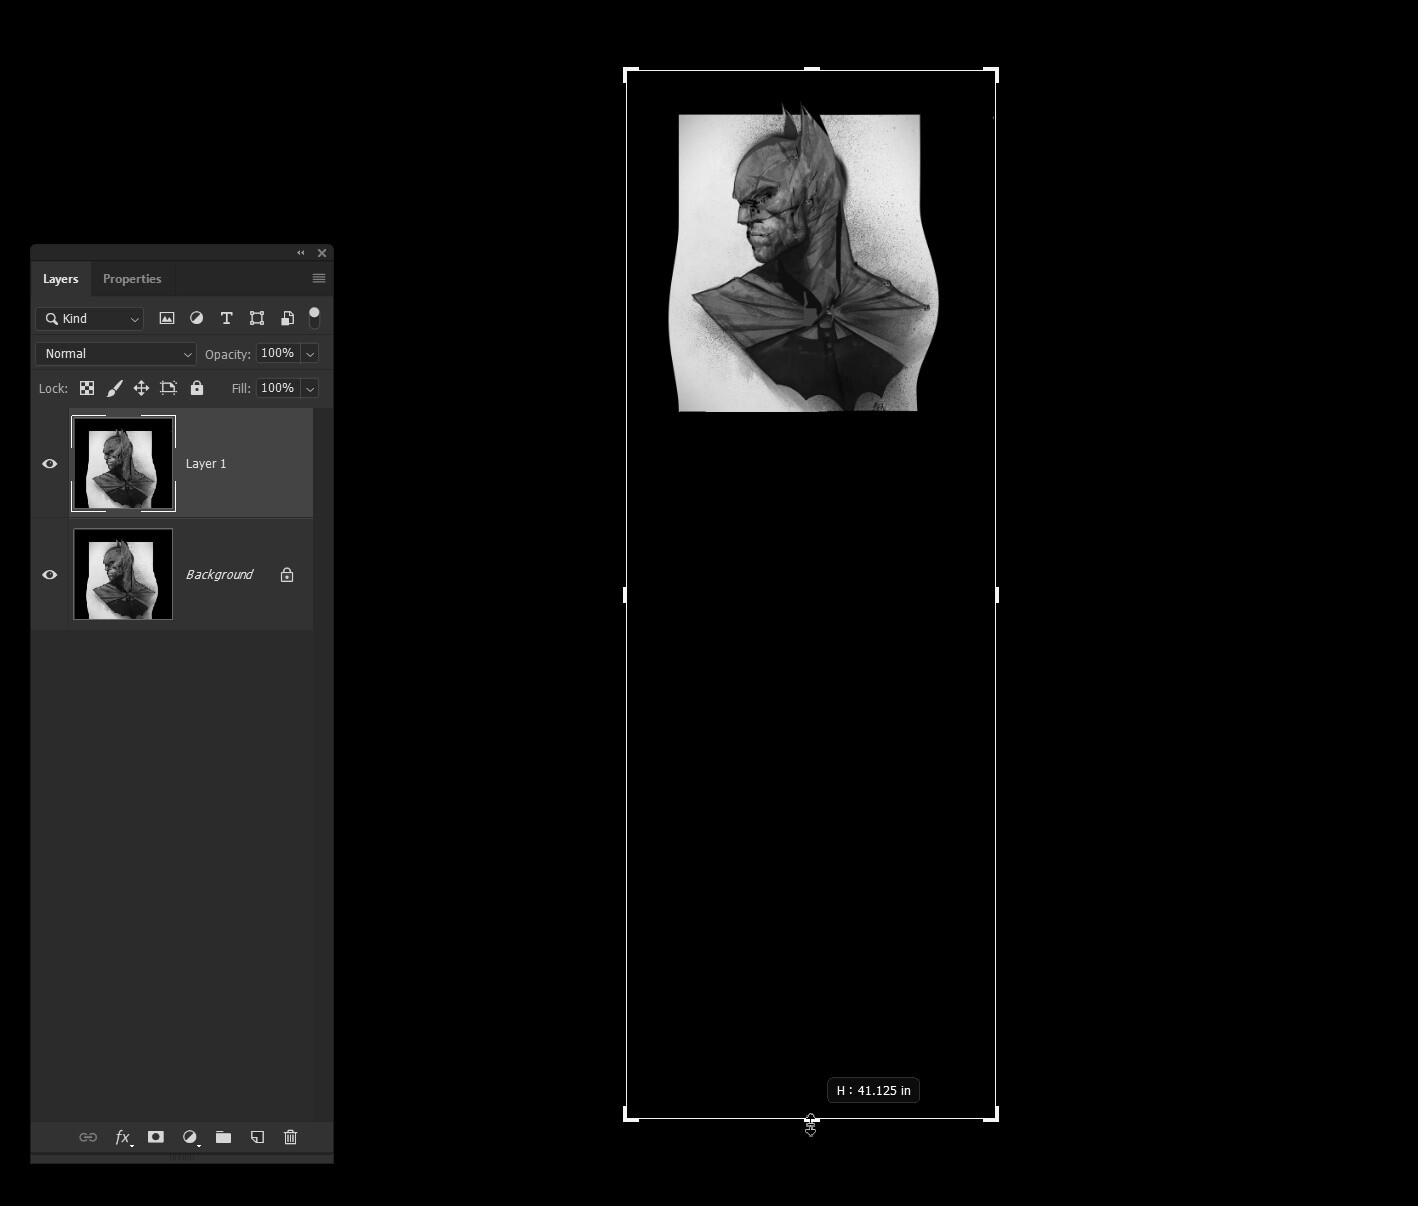This screenshot has height=1206, width=1418.
Task: Click the bottom-center crop handle
Action: pyautogui.click(x=811, y=1119)
